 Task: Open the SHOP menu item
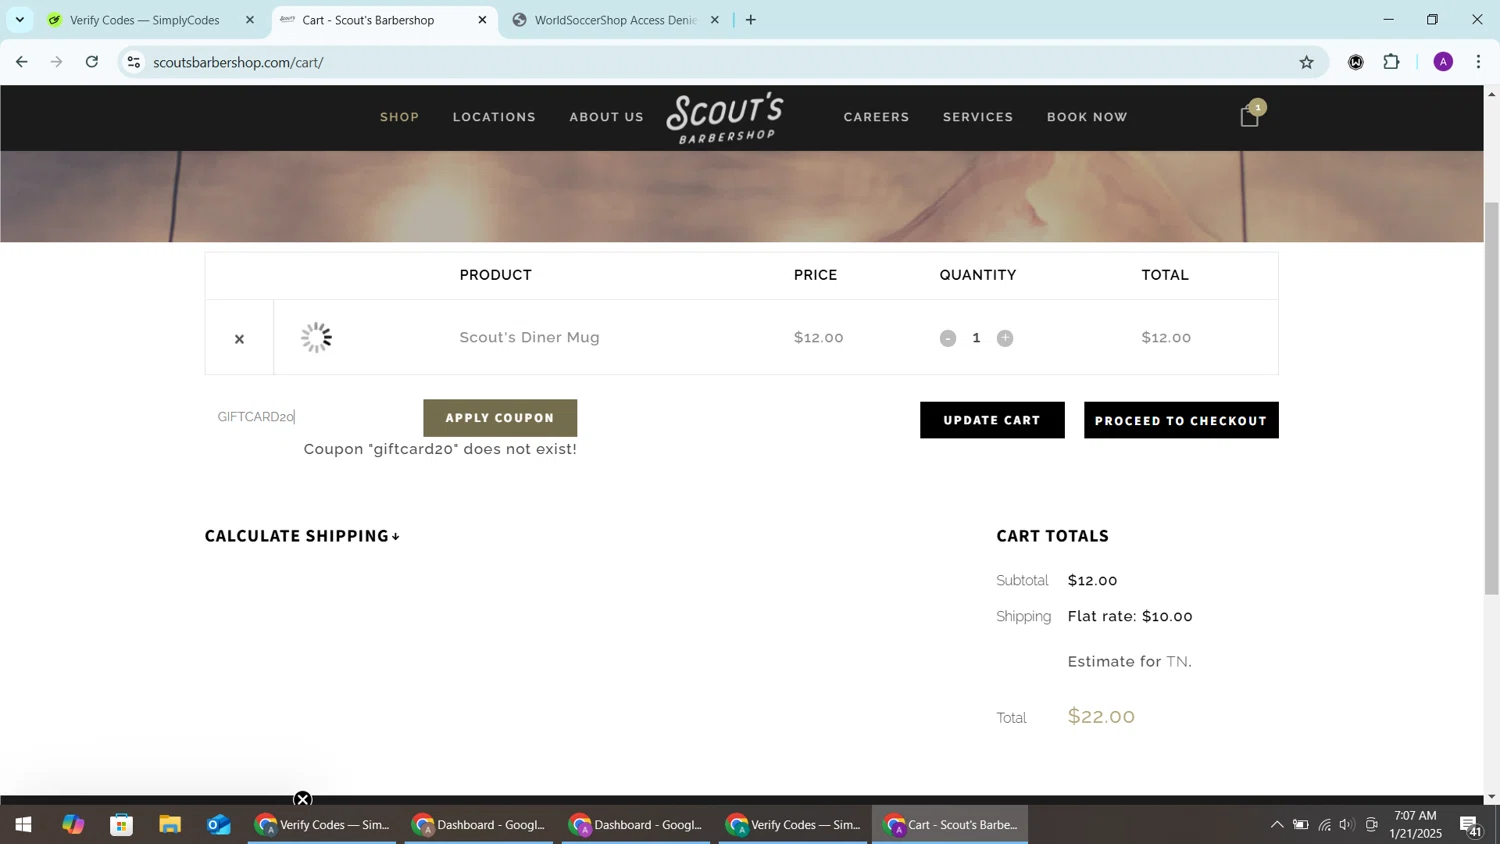click(x=400, y=117)
